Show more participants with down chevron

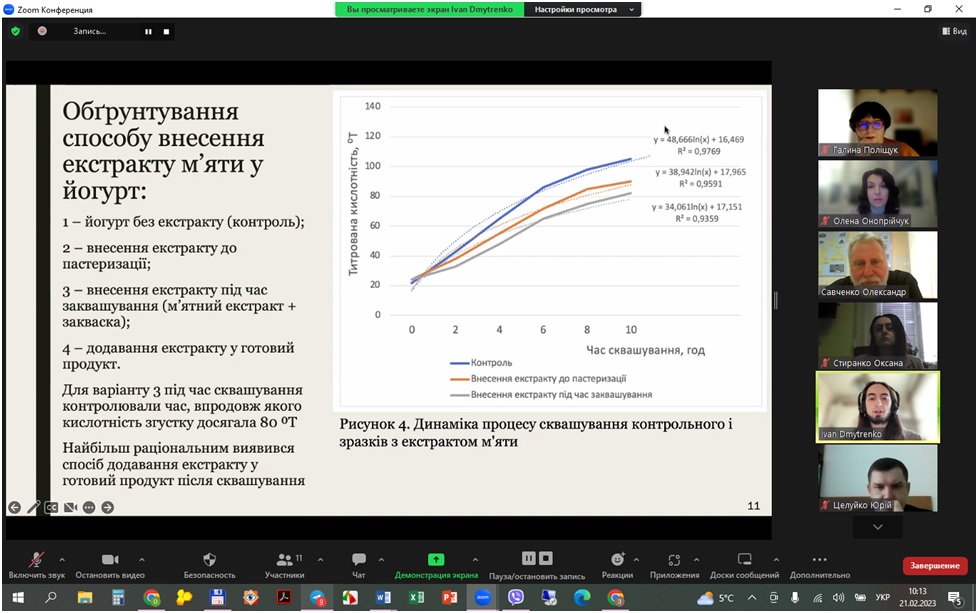click(x=878, y=527)
